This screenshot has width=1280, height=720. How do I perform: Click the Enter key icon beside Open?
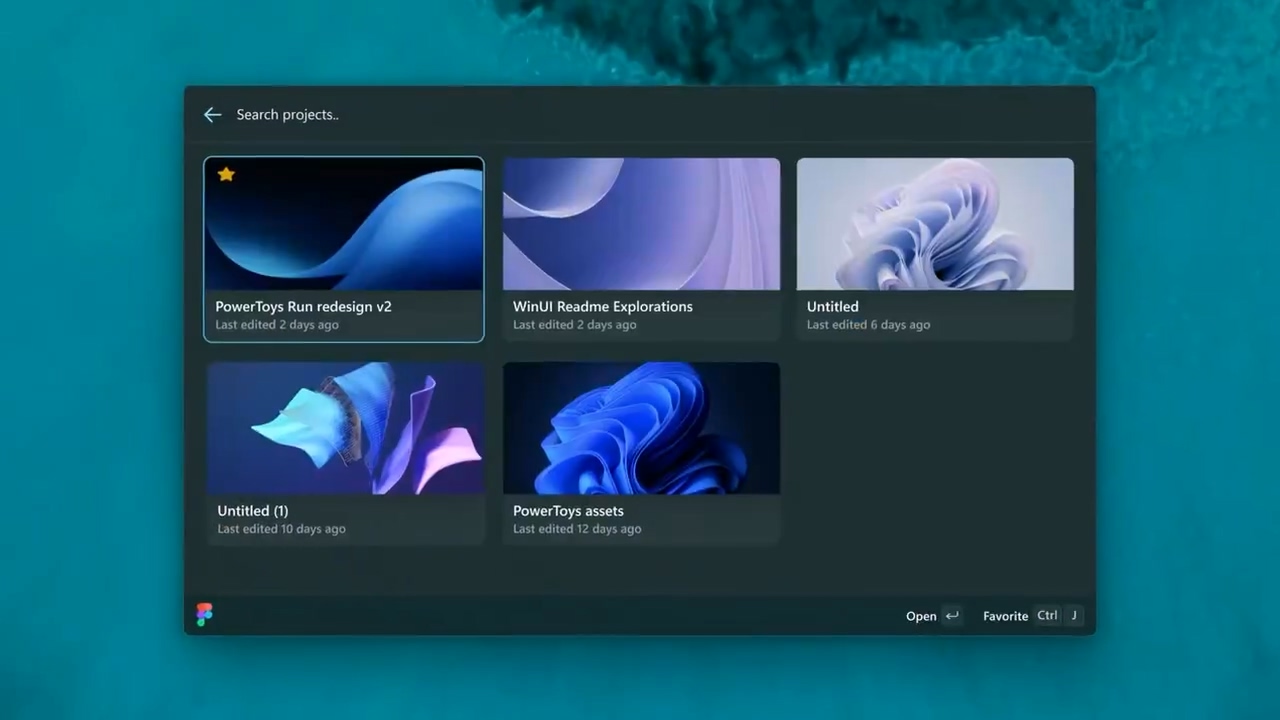pos(952,616)
